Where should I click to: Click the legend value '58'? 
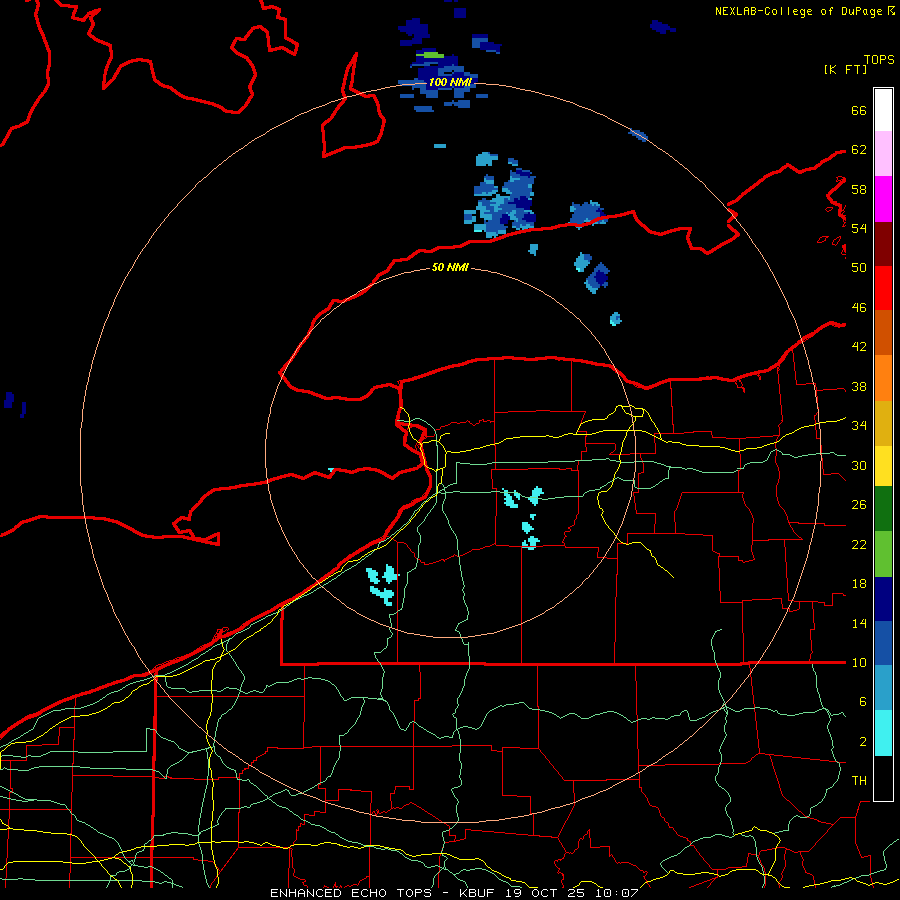[x=859, y=189]
